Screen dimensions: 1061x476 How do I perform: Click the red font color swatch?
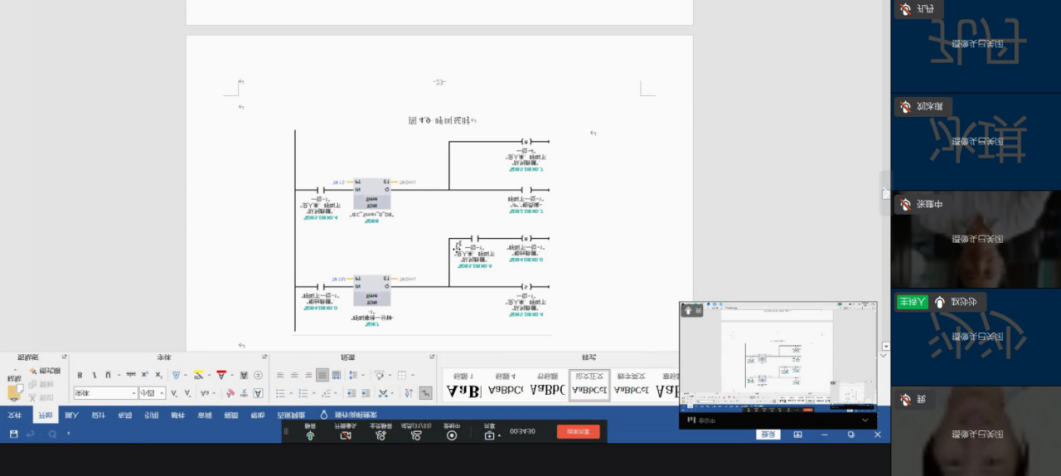click(221, 375)
